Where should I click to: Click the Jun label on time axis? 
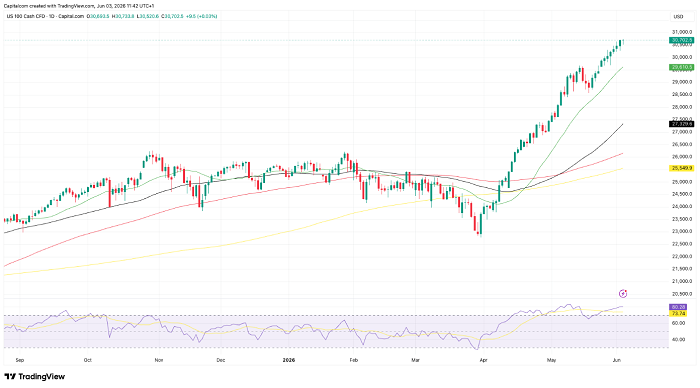coord(617,360)
